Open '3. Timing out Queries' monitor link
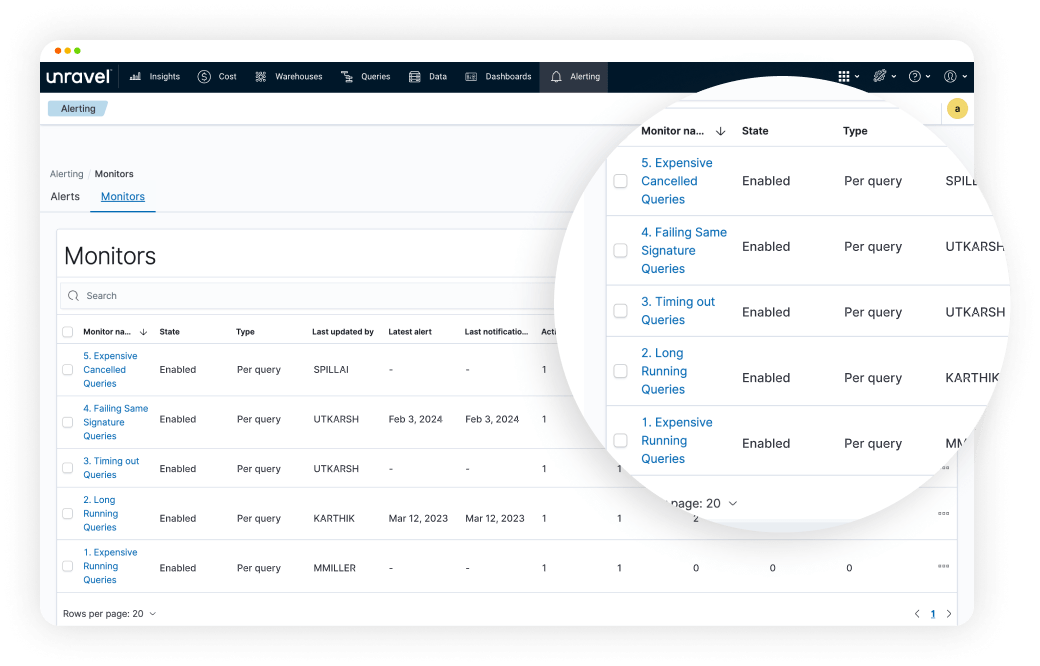Viewport: 1040px width, 666px height. [111, 468]
